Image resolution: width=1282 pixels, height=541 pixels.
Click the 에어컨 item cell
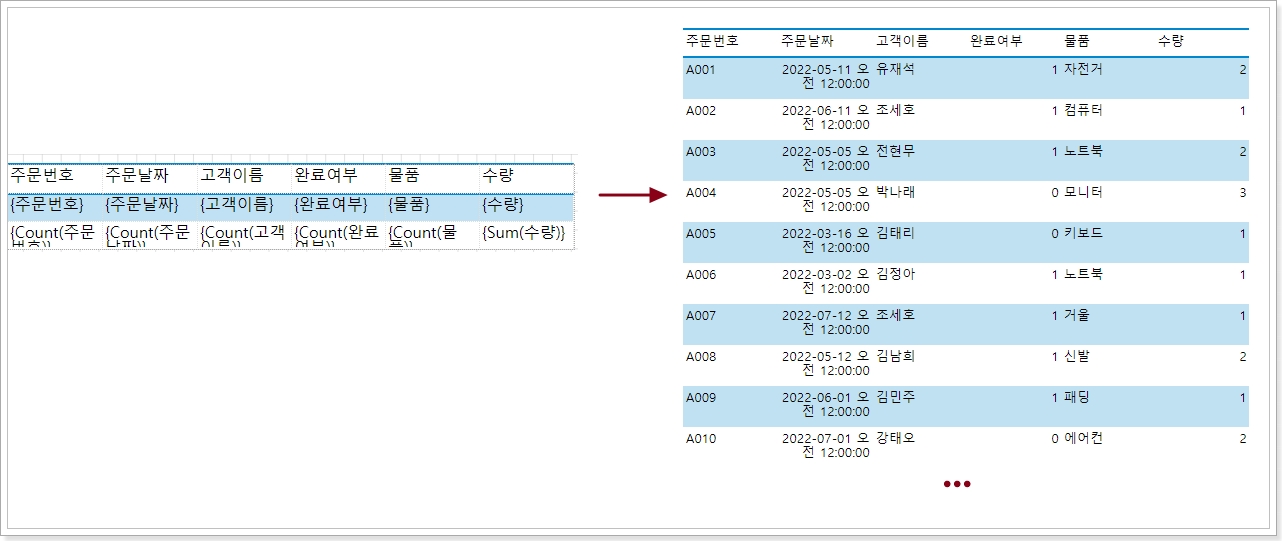(1083, 438)
